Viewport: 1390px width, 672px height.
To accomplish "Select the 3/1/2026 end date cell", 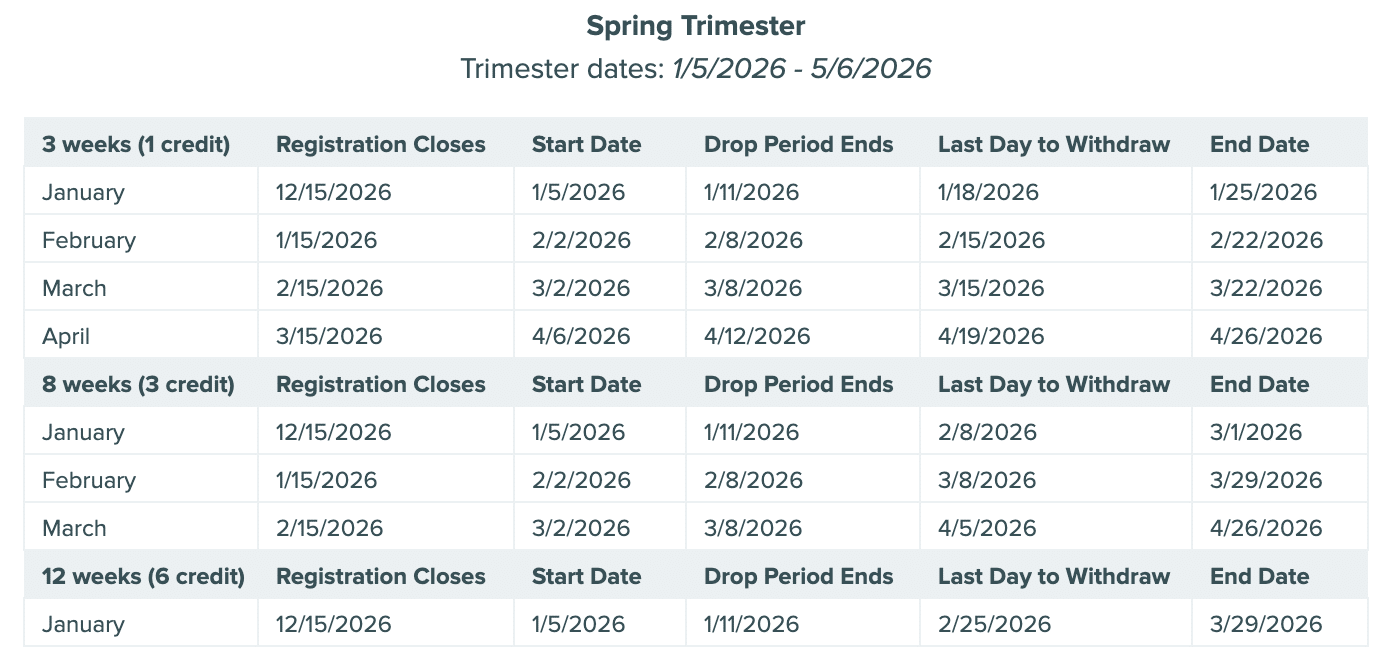I will coord(1256,433).
